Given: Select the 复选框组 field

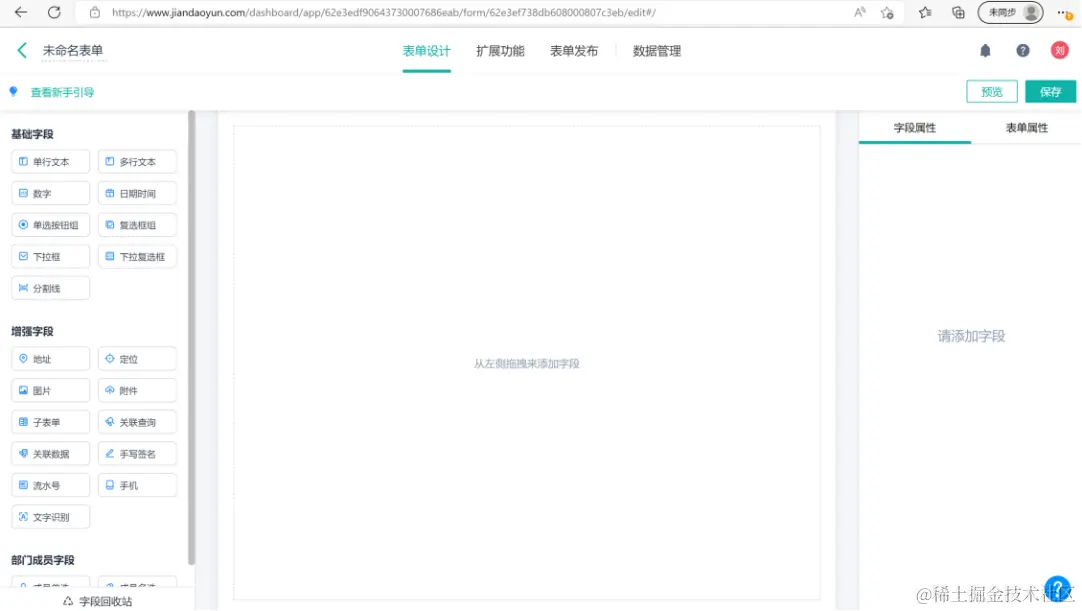Looking at the screenshot, I should click(137, 225).
